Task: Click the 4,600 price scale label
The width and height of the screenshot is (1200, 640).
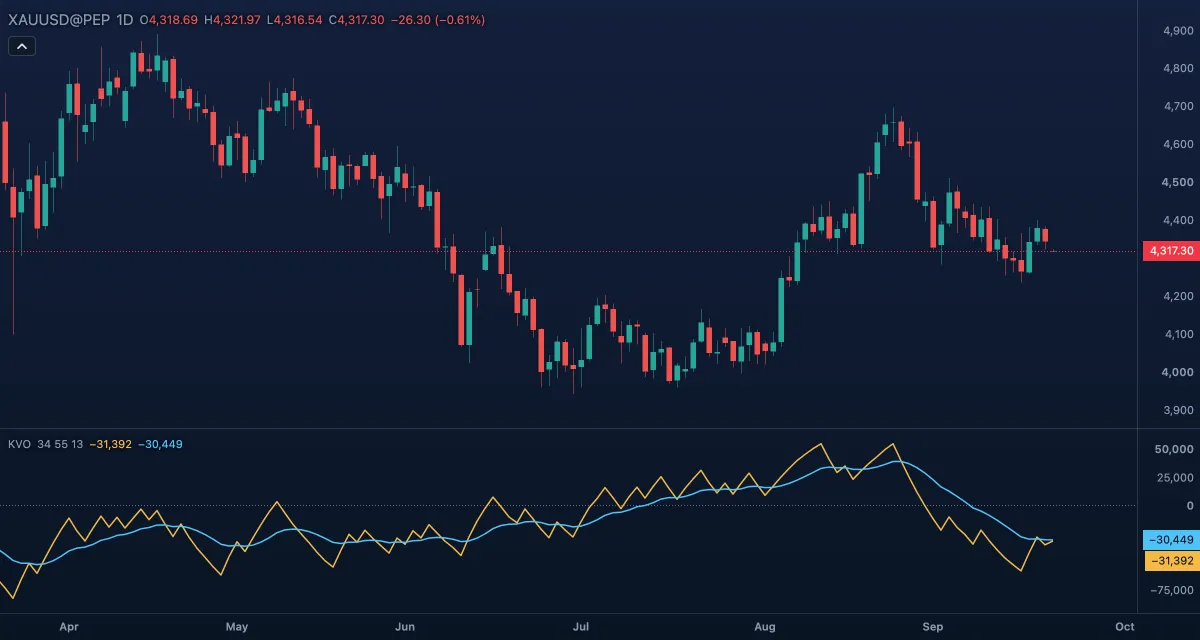Action: click(x=1178, y=145)
